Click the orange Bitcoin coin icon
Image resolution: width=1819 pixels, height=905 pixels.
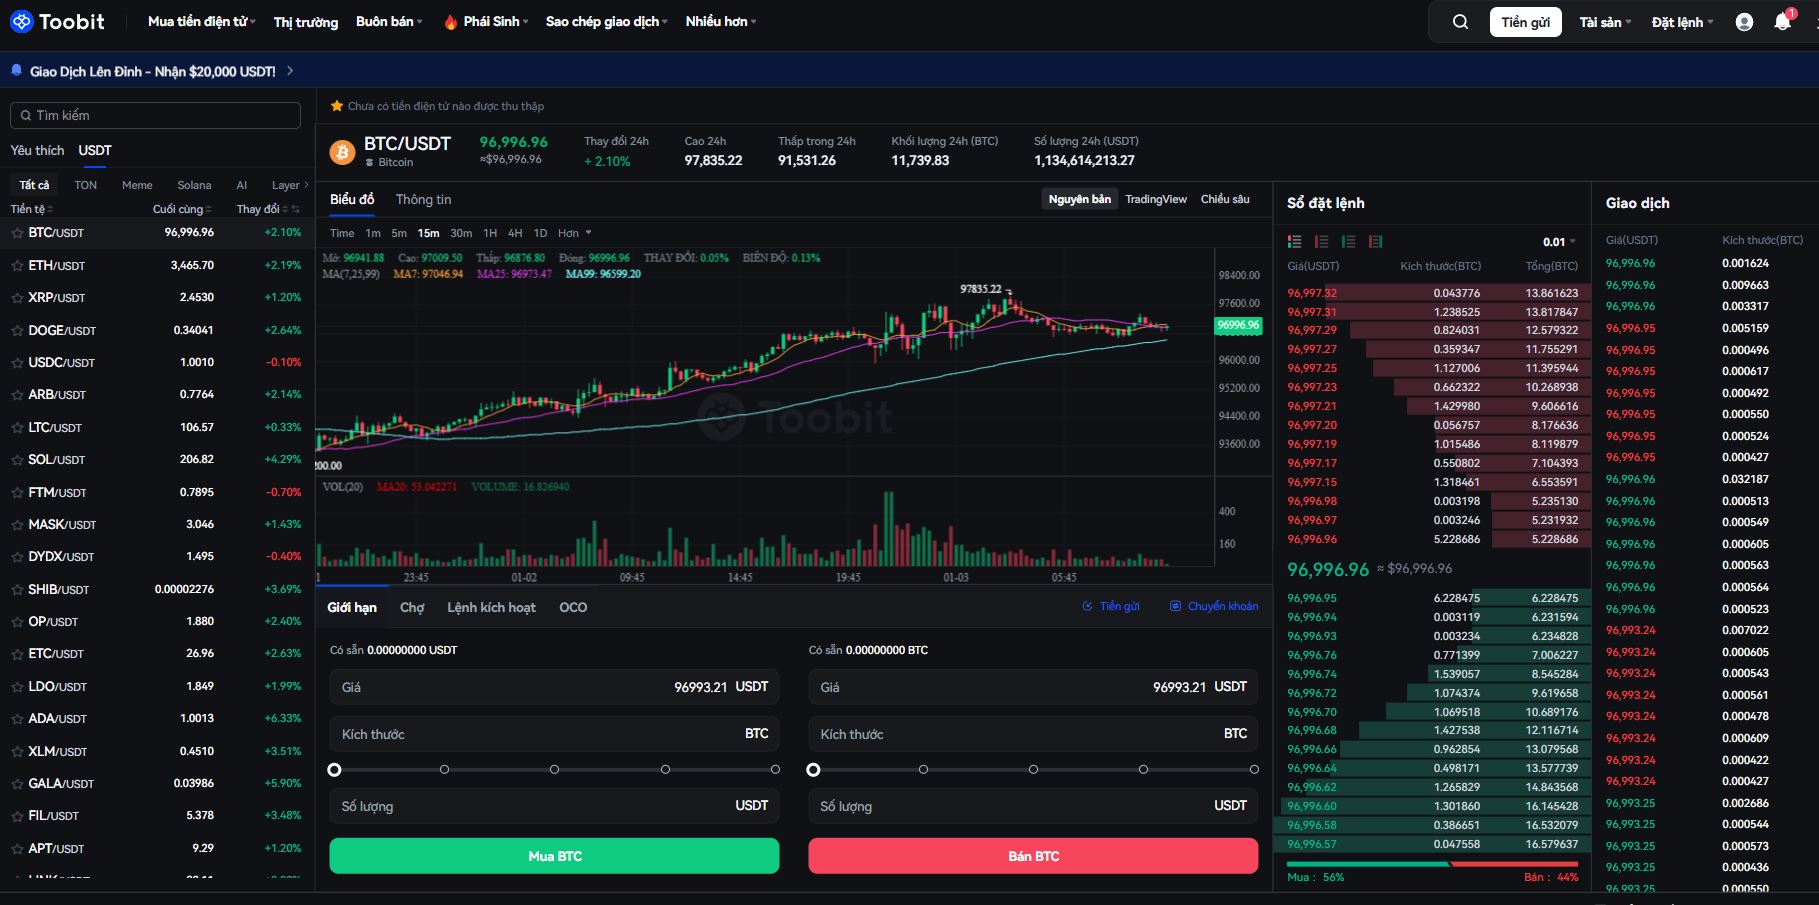[x=342, y=152]
